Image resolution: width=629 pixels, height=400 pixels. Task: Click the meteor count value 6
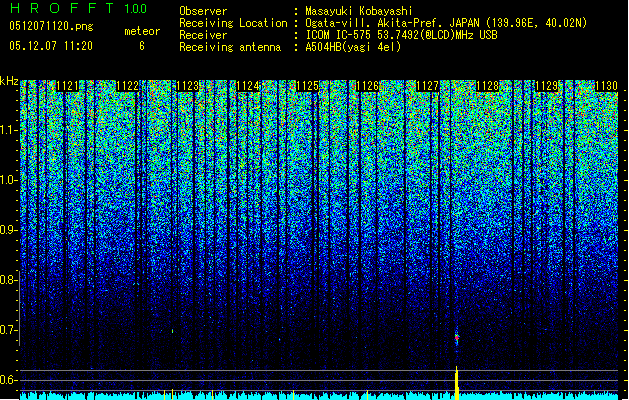click(x=142, y=46)
